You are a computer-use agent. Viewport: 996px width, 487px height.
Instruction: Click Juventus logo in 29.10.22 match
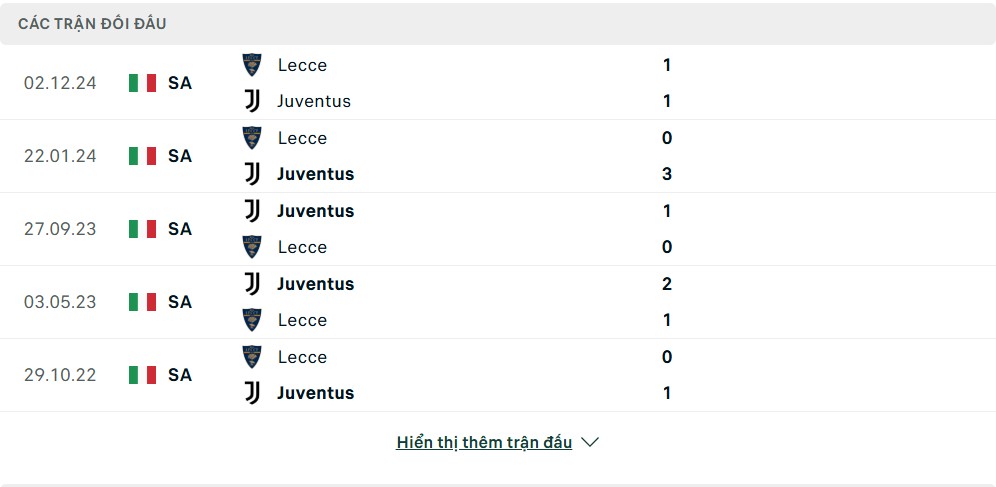point(252,393)
